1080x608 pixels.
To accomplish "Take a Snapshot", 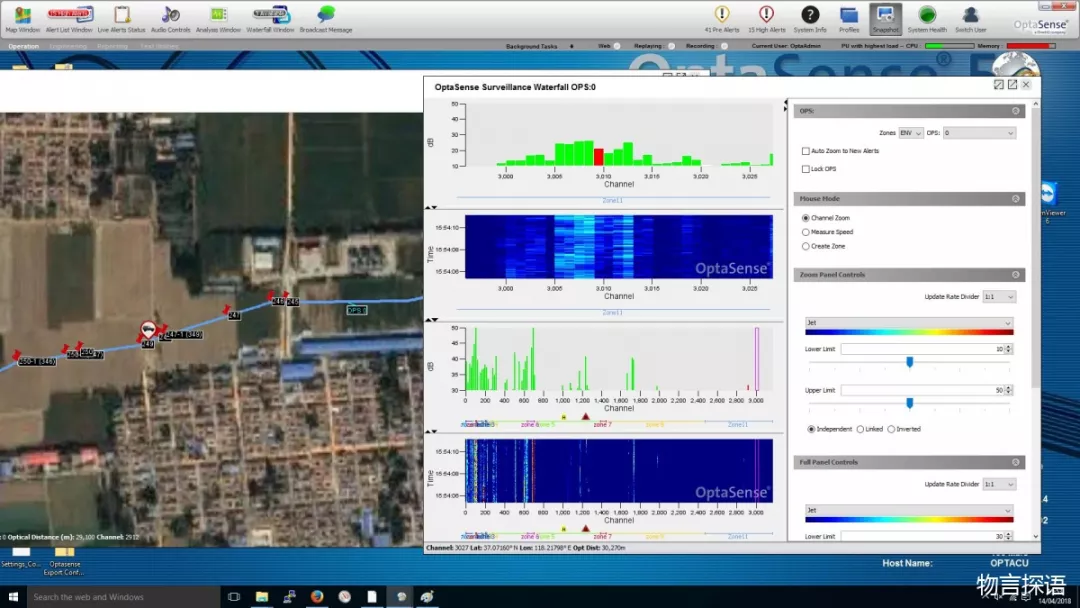I will pyautogui.click(x=885, y=19).
